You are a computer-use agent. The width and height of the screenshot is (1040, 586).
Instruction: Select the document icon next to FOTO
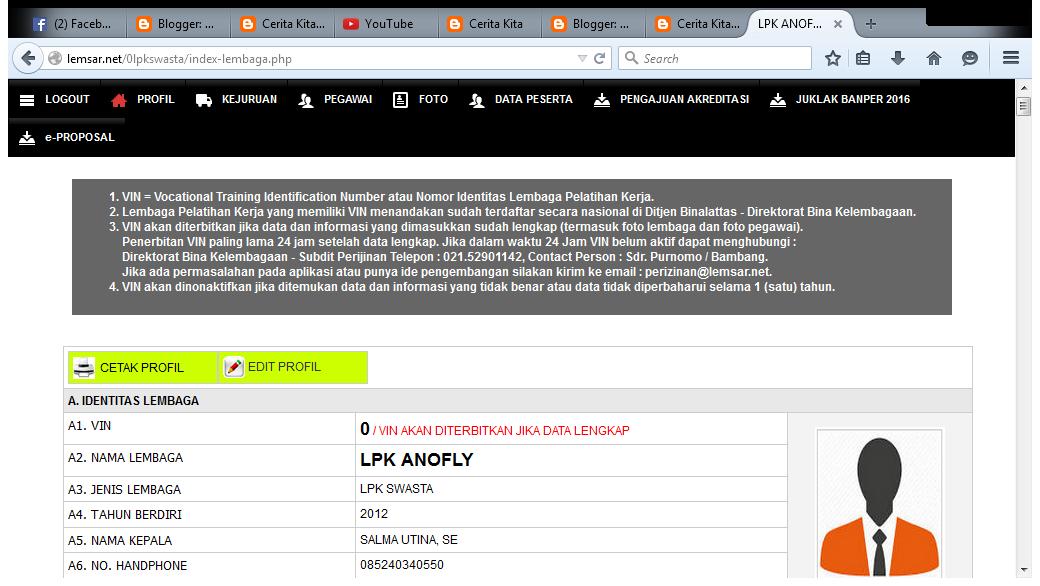pyautogui.click(x=400, y=99)
